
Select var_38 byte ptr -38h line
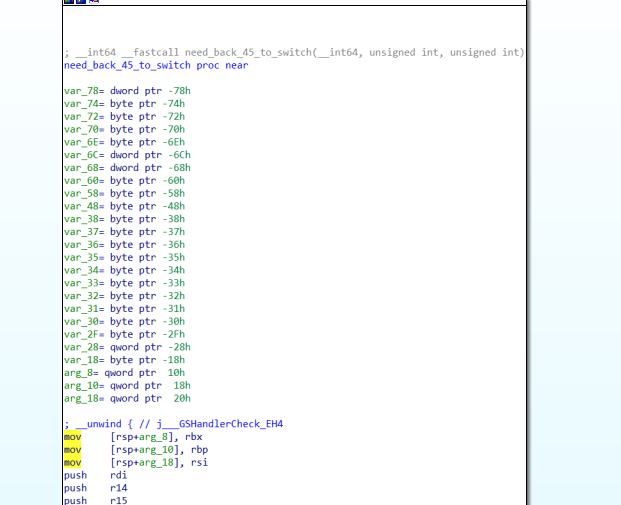(124, 219)
